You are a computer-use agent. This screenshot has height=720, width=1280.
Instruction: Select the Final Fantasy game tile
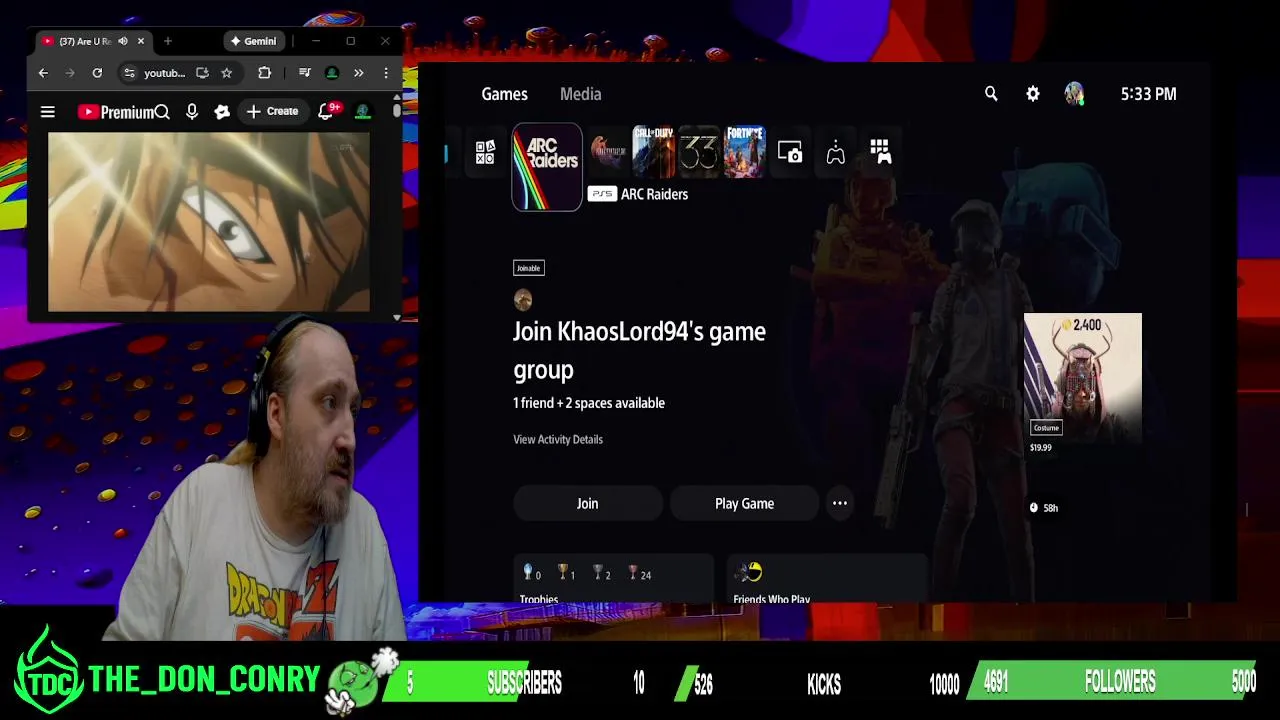608,152
